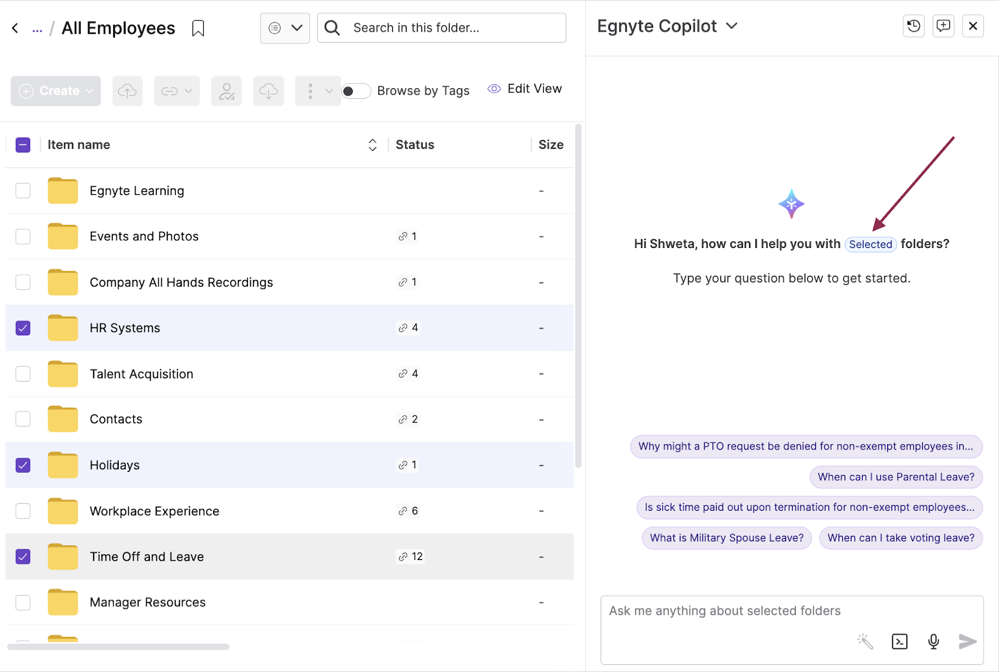This screenshot has height=672, width=999.
Task: Open the Item name sort chevron
Action: click(x=372, y=144)
